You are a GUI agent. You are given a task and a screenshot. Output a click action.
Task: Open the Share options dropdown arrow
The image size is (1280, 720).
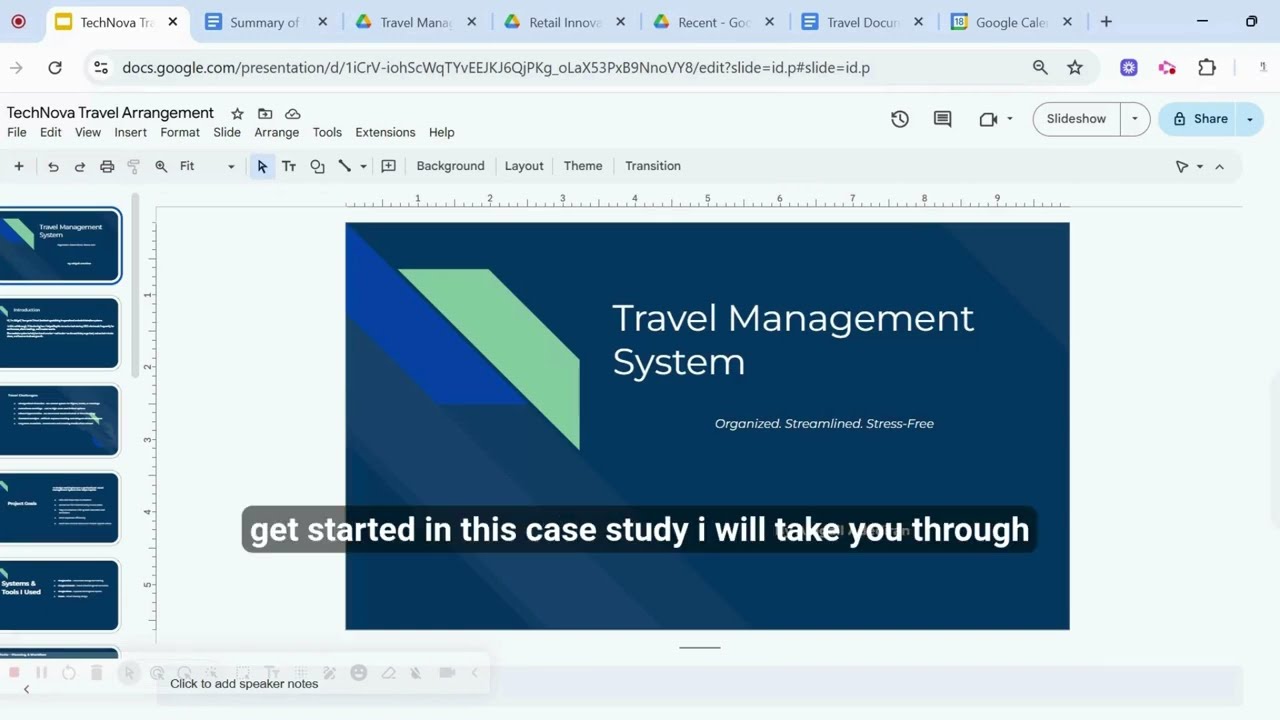tap(1250, 119)
